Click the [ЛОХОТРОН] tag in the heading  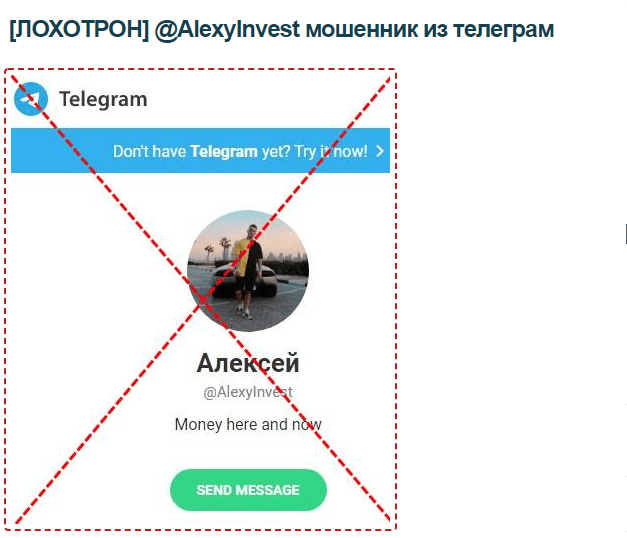tap(79, 29)
